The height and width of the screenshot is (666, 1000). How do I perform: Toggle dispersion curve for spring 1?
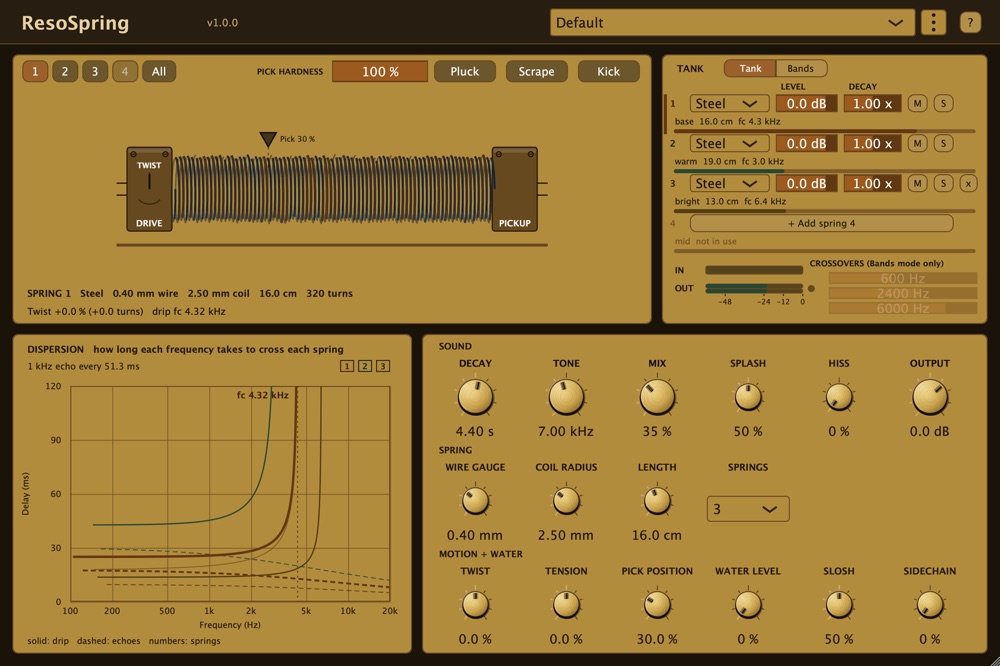pyautogui.click(x=347, y=366)
